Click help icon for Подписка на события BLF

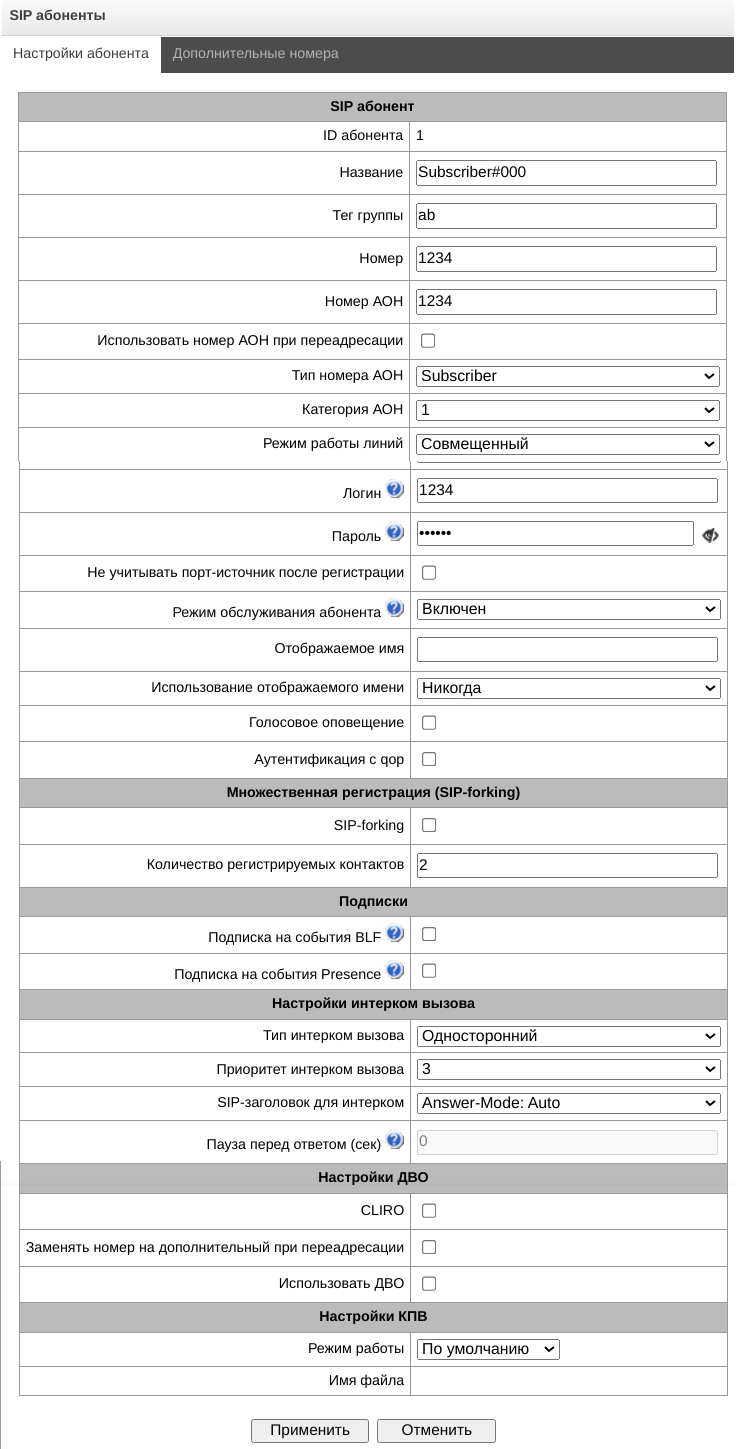tap(395, 934)
